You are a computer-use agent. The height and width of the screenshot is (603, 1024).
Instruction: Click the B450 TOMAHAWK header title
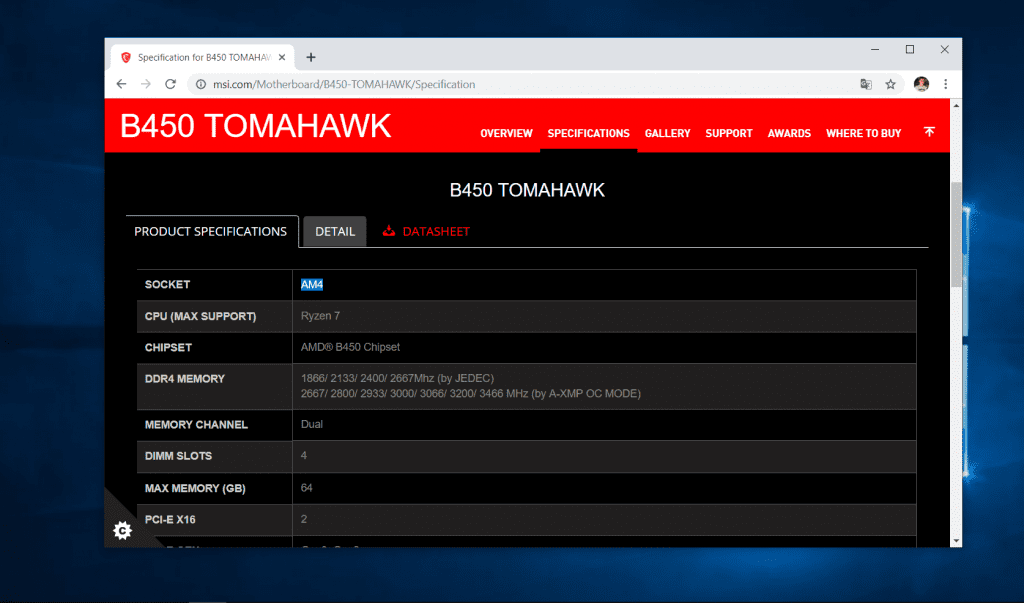click(x=255, y=126)
